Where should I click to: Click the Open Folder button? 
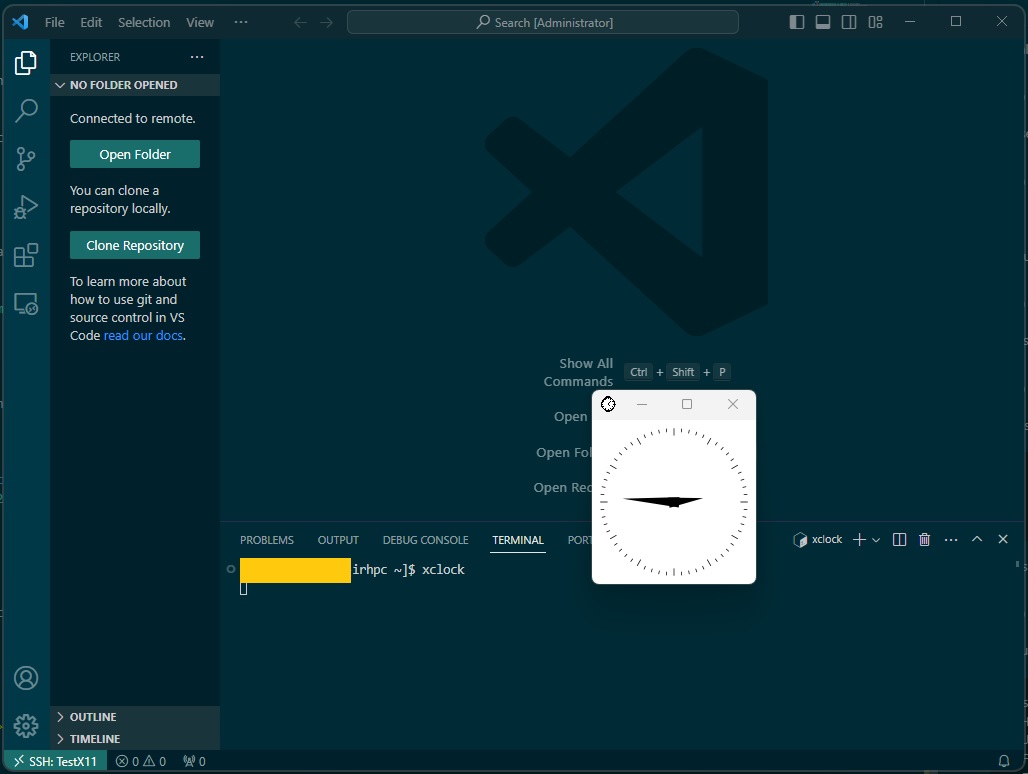click(135, 154)
